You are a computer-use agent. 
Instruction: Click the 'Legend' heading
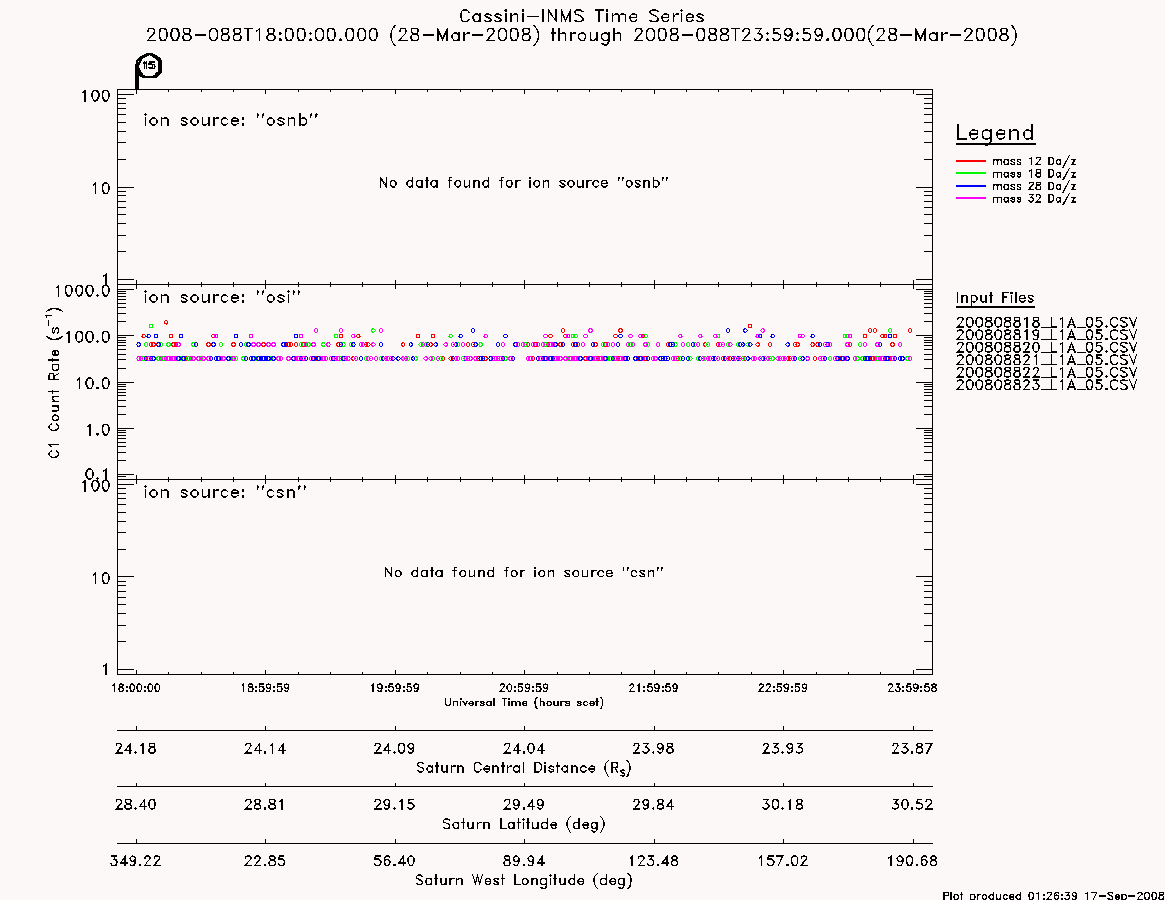pyautogui.click(x=995, y=134)
